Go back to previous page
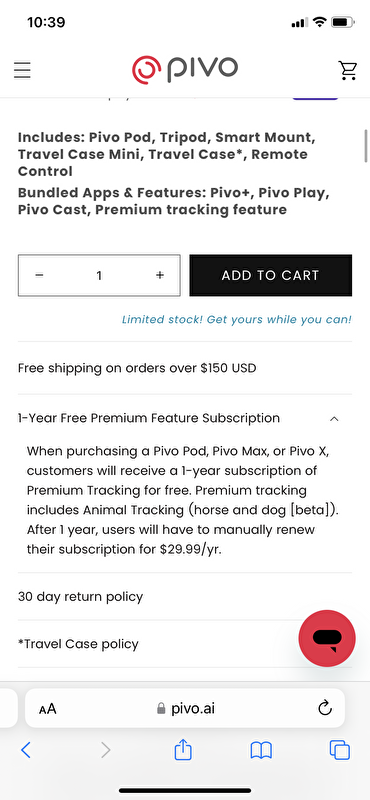Viewport: 370px width, 800px height. coord(26,750)
